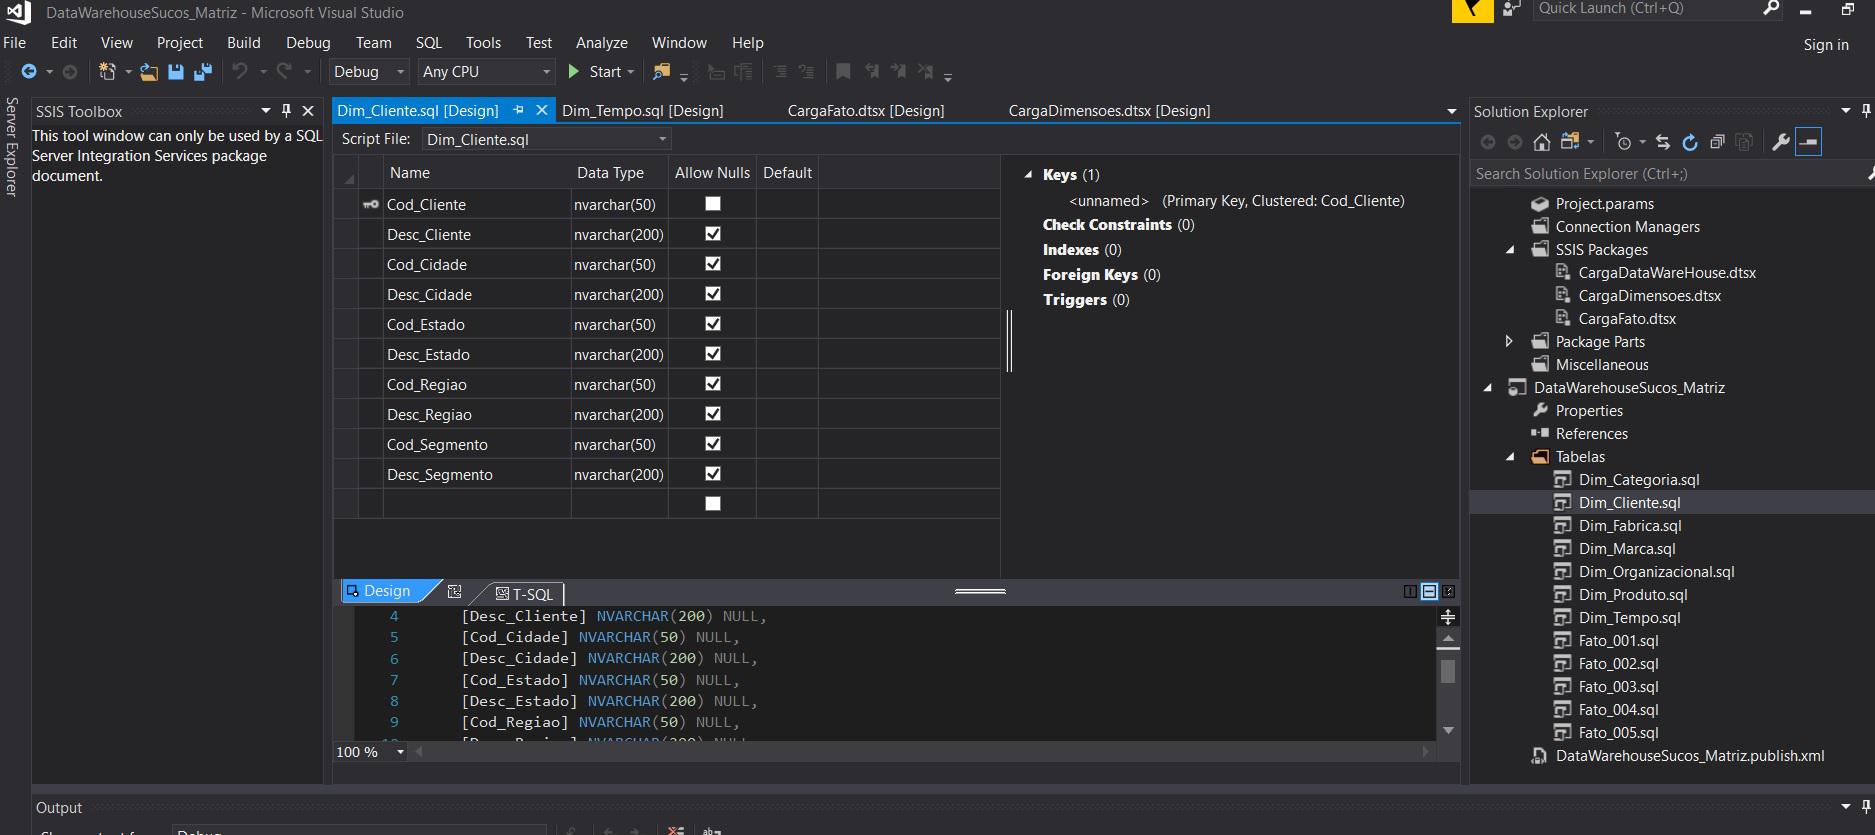The width and height of the screenshot is (1875, 835).
Task: Click the collapse pane icon in split bar
Action: pos(1448,591)
